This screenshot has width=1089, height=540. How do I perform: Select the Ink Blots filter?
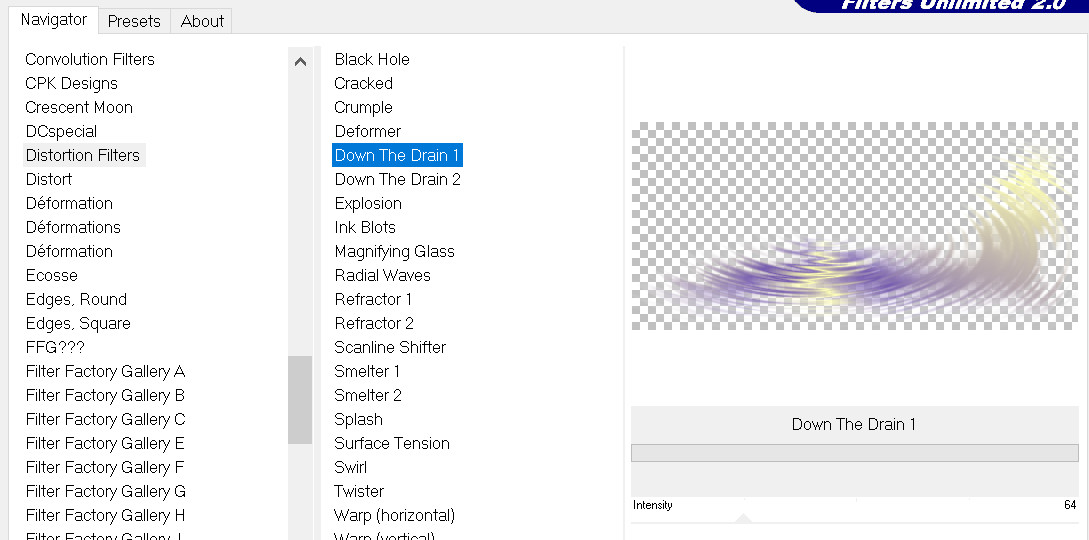[365, 227]
